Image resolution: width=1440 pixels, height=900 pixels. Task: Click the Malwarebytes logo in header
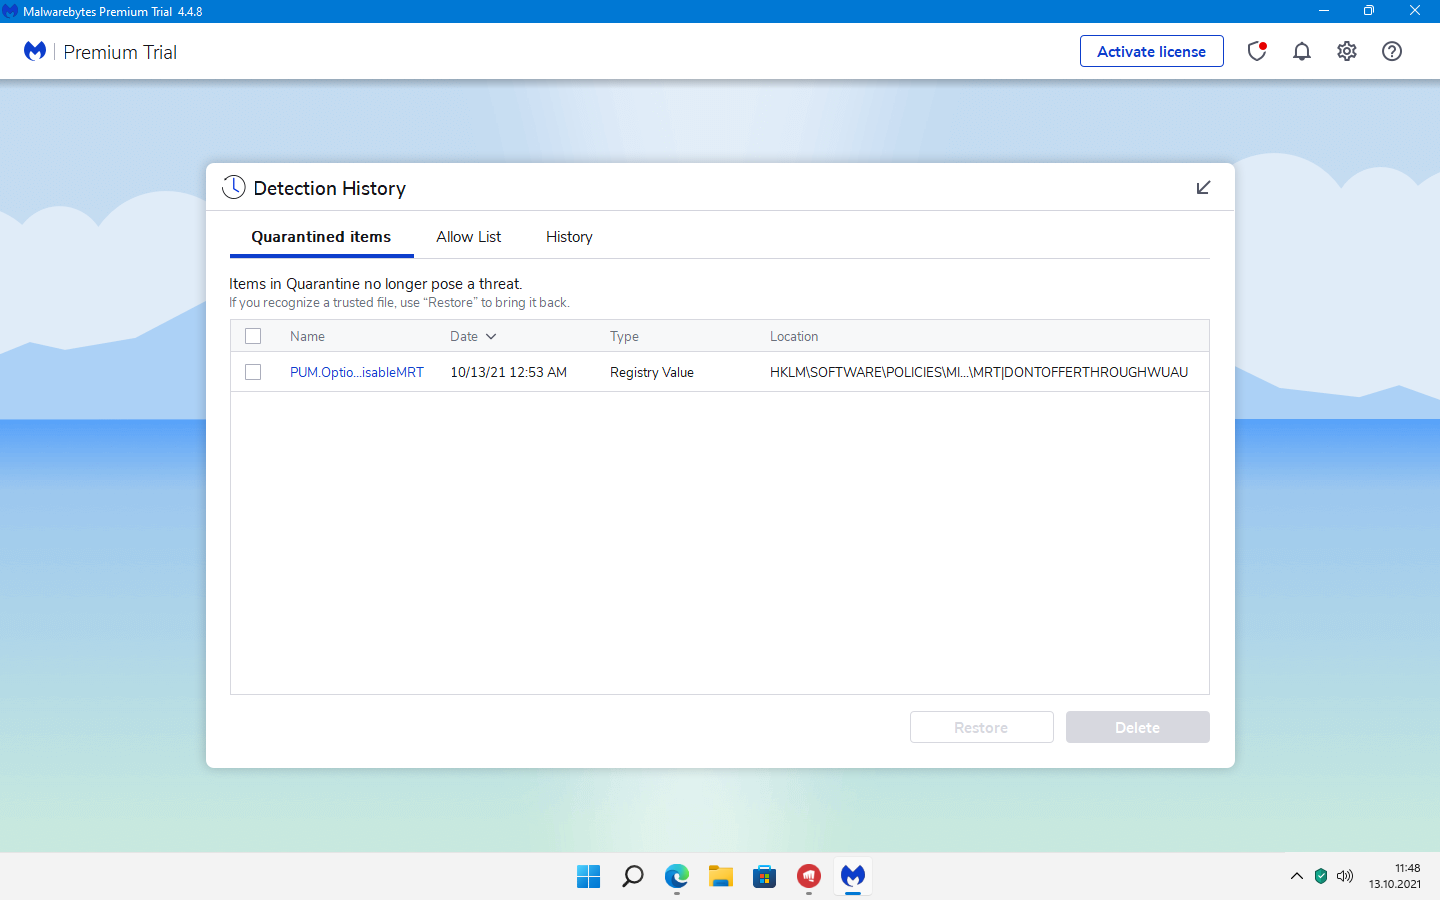[35, 51]
